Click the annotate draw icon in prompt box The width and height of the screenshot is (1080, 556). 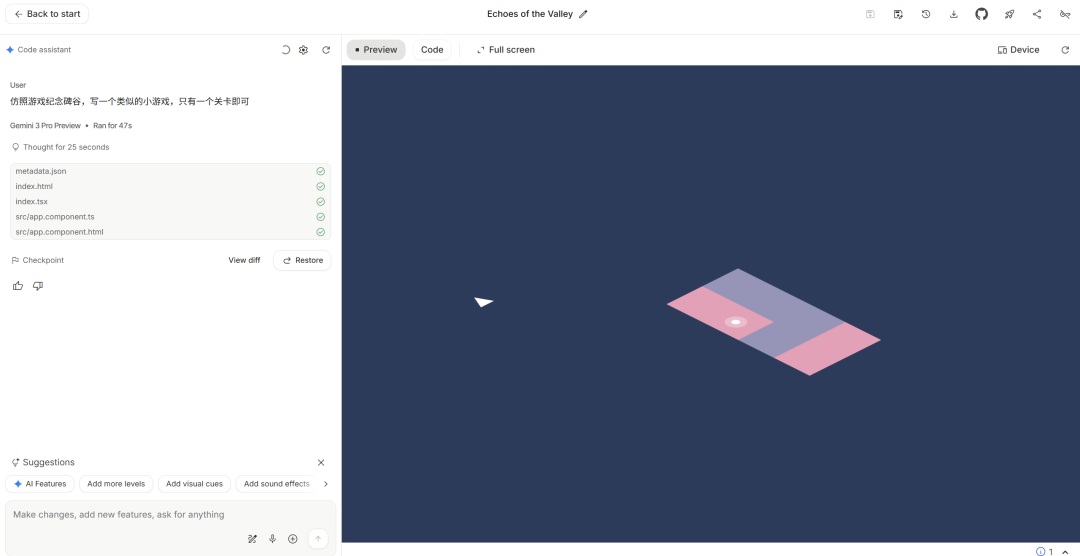pyautogui.click(x=252, y=539)
